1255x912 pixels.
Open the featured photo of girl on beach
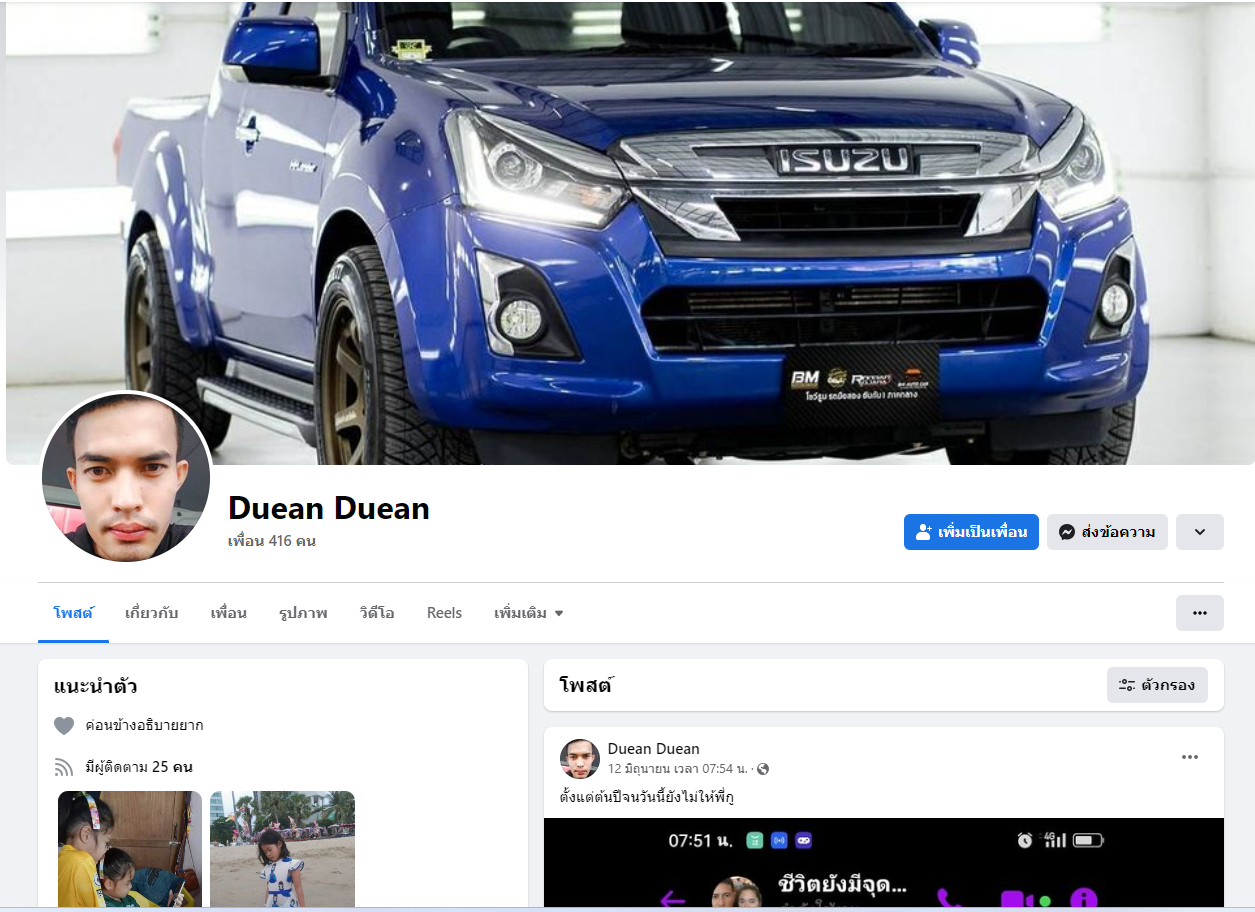click(x=283, y=849)
